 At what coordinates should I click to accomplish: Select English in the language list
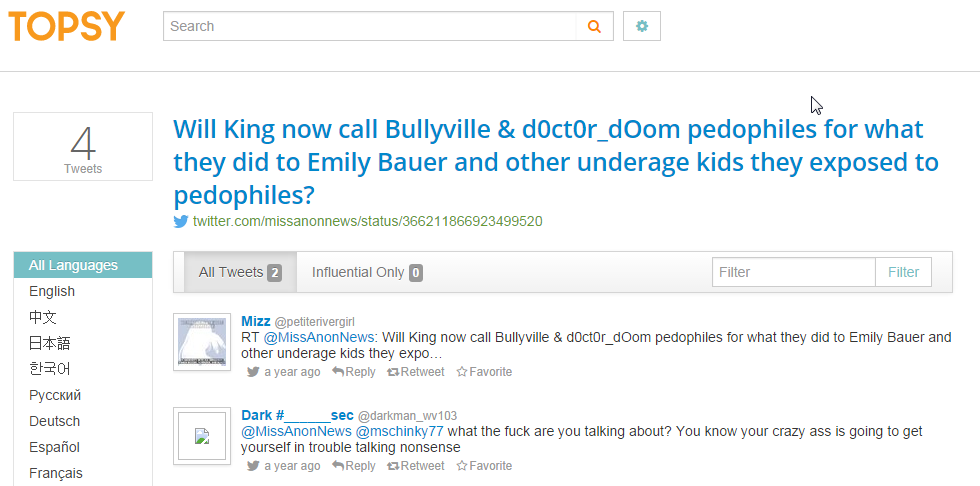point(52,291)
